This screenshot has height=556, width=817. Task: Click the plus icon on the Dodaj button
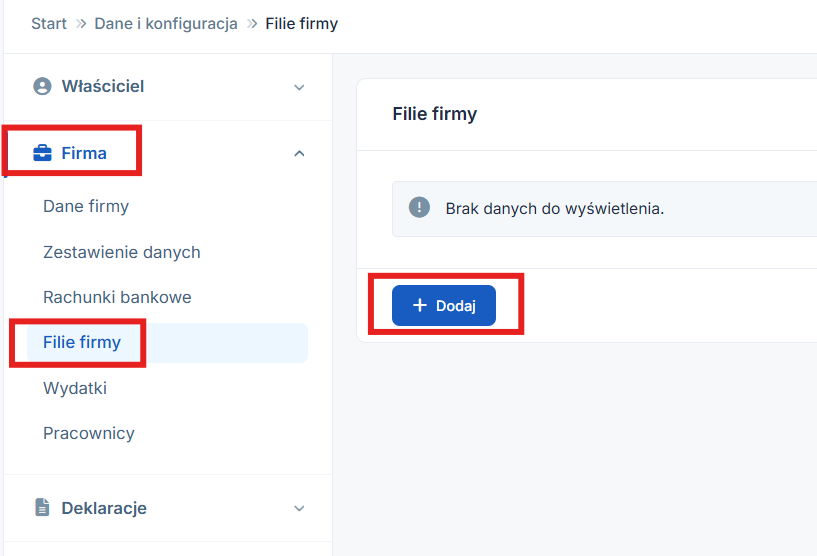pyautogui.click(x=420, y=305)
